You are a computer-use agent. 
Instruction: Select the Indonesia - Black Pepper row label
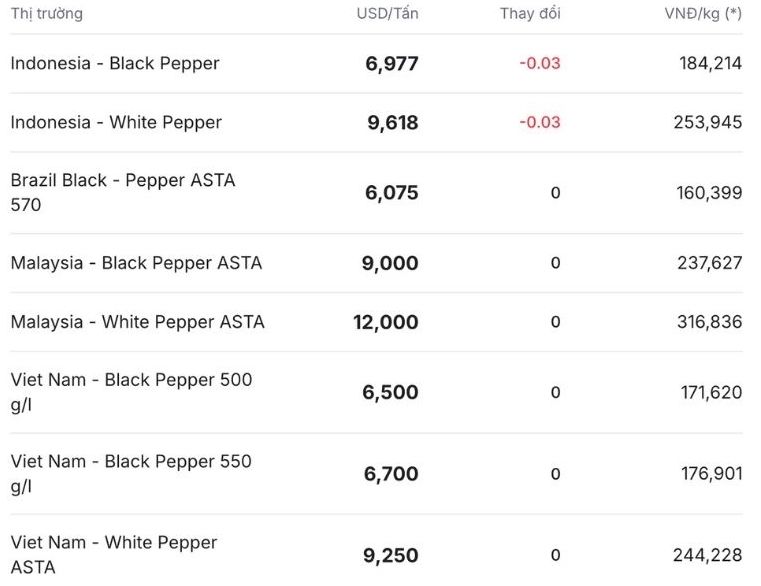click(x=115, y=63)
